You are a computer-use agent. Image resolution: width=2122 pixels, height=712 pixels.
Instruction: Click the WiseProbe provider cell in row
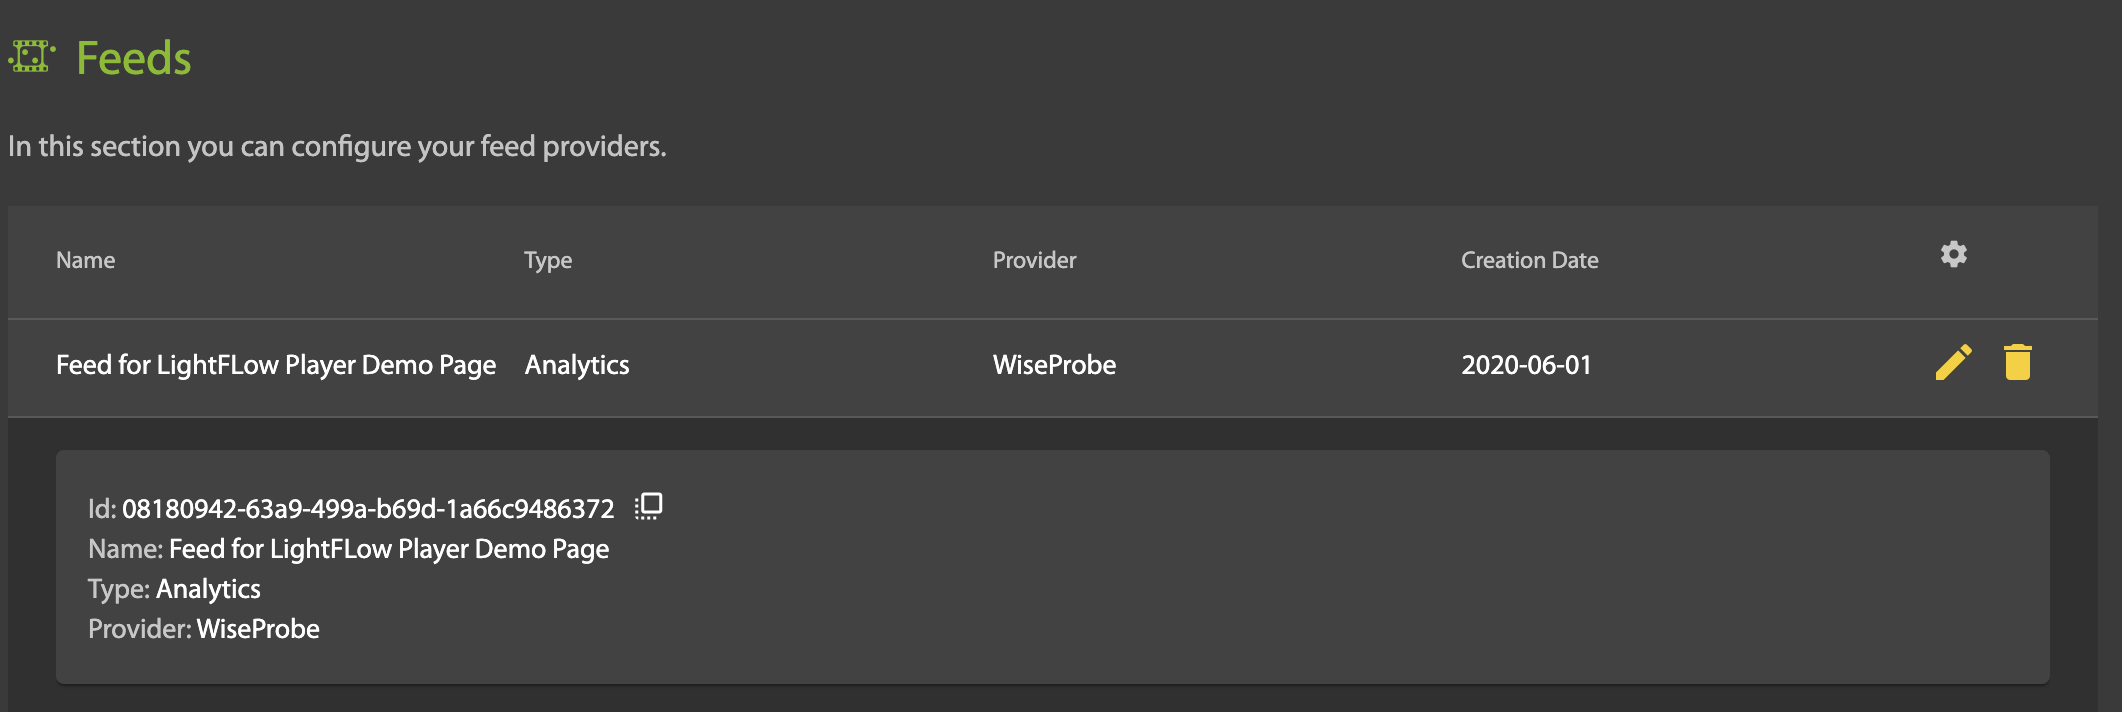click(1054, 365)
